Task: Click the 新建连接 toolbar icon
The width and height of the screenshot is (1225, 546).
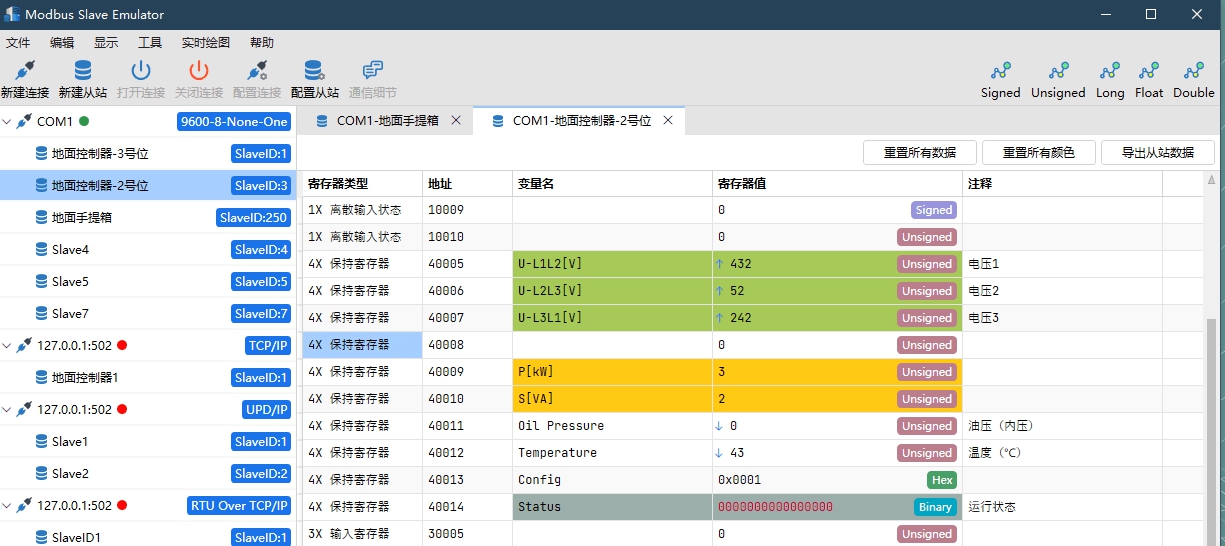Action: 25,70
